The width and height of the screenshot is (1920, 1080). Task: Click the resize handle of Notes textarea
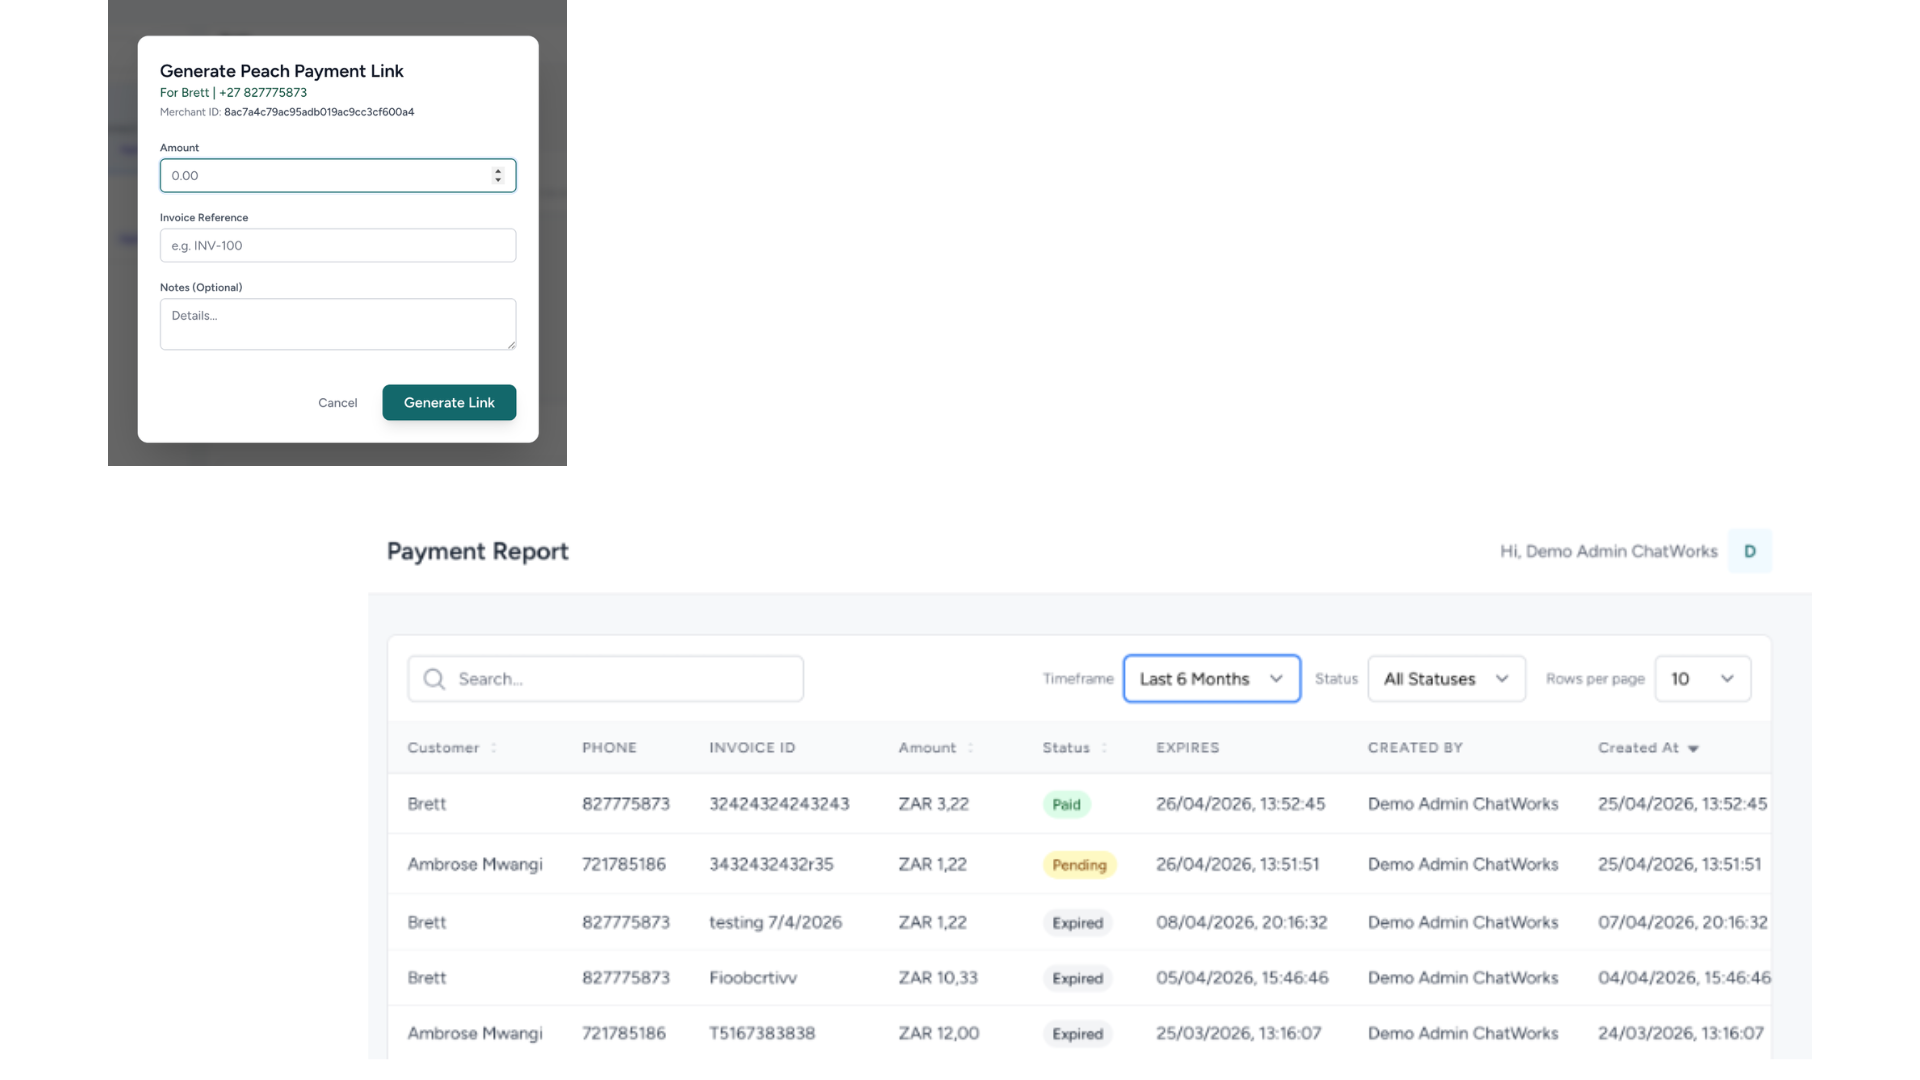point(511,344)
